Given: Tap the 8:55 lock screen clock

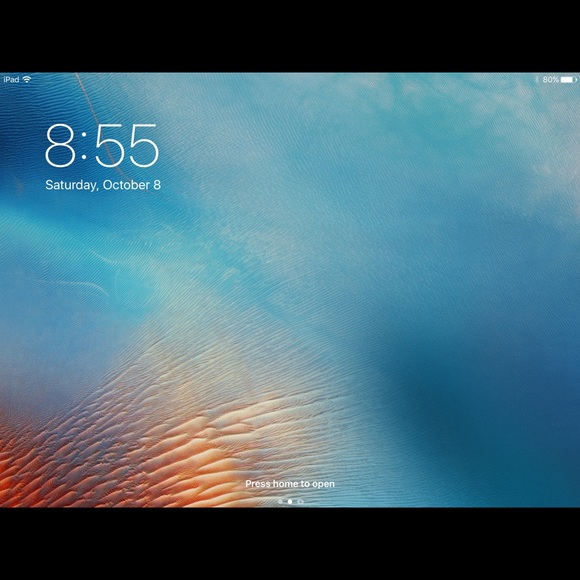Looking at the screenshot, I should pyautogui.click(x=102, y=146).
